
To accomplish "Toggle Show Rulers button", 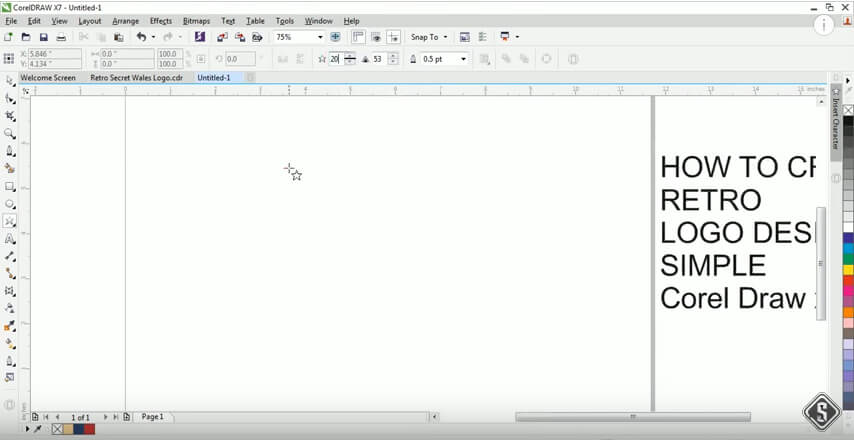I will point(357,37).
